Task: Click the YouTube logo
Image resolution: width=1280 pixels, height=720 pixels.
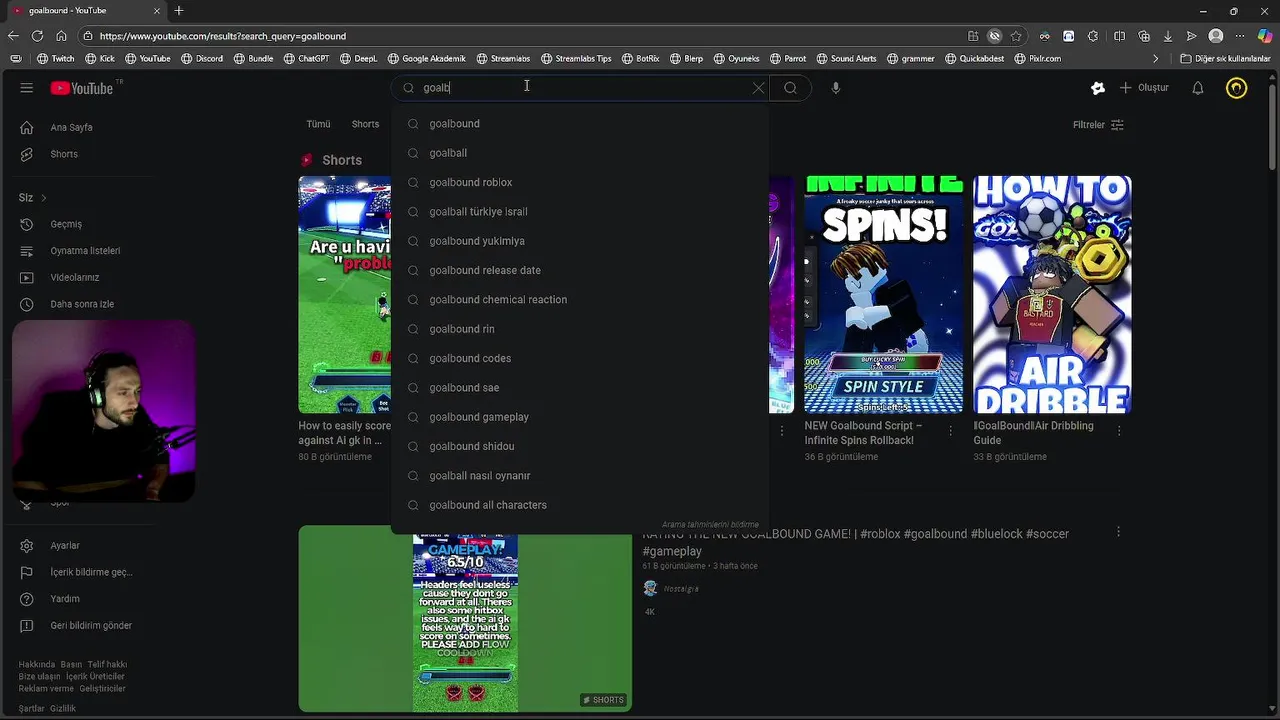Action: coord(82,88)
